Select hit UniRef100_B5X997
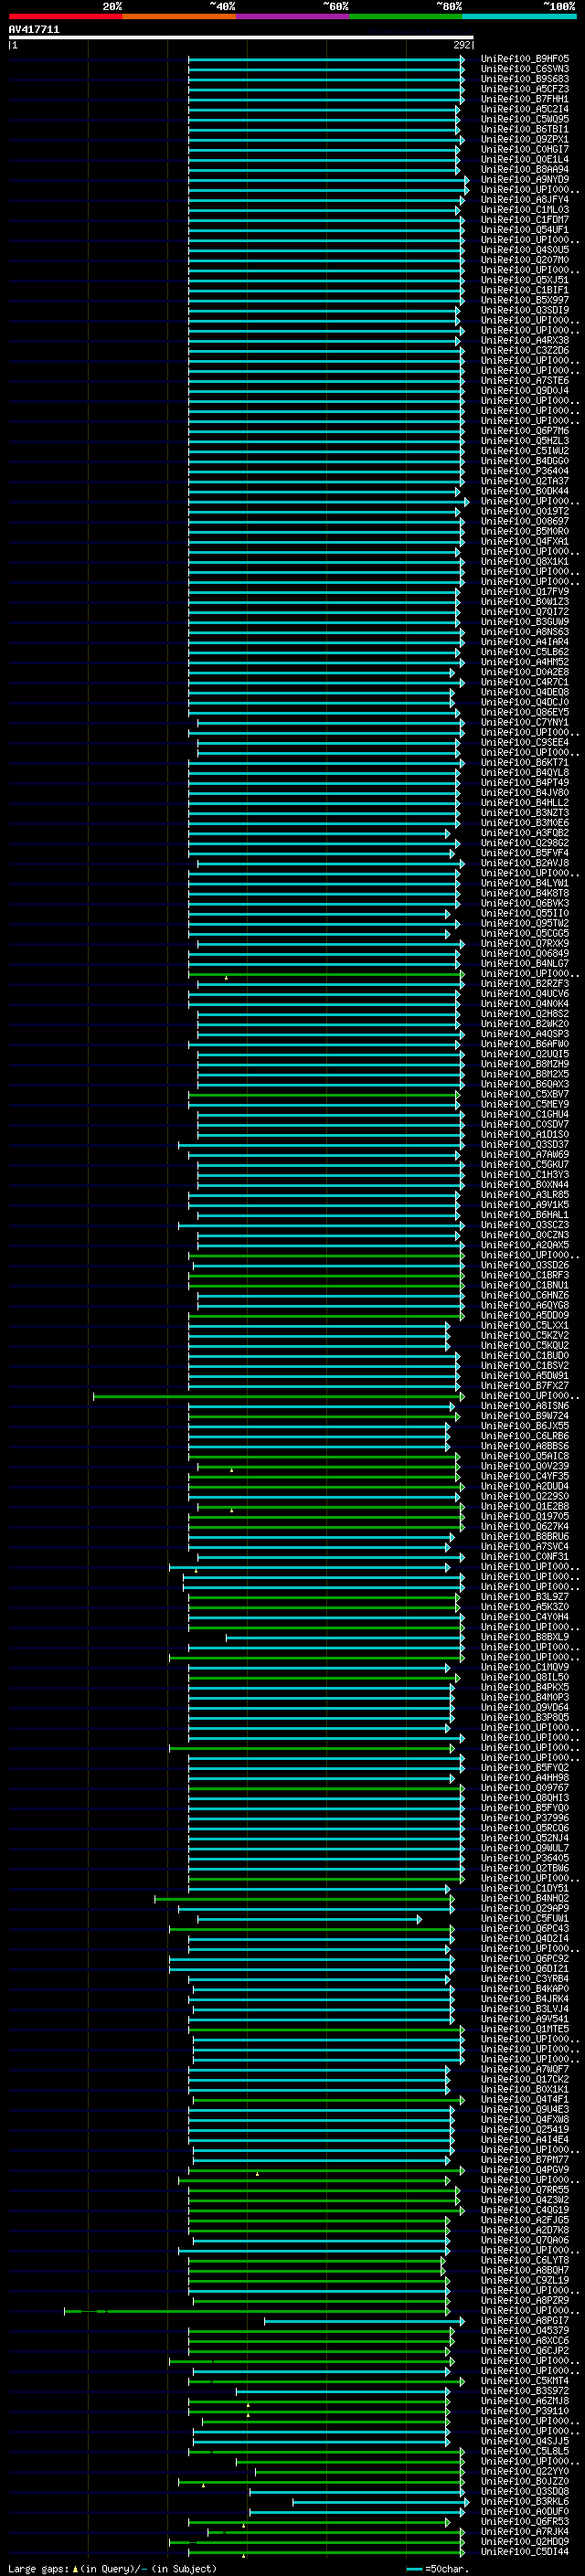Image resolution: width=585 pixels, height=2576 pixels. (x=525, y=300)
